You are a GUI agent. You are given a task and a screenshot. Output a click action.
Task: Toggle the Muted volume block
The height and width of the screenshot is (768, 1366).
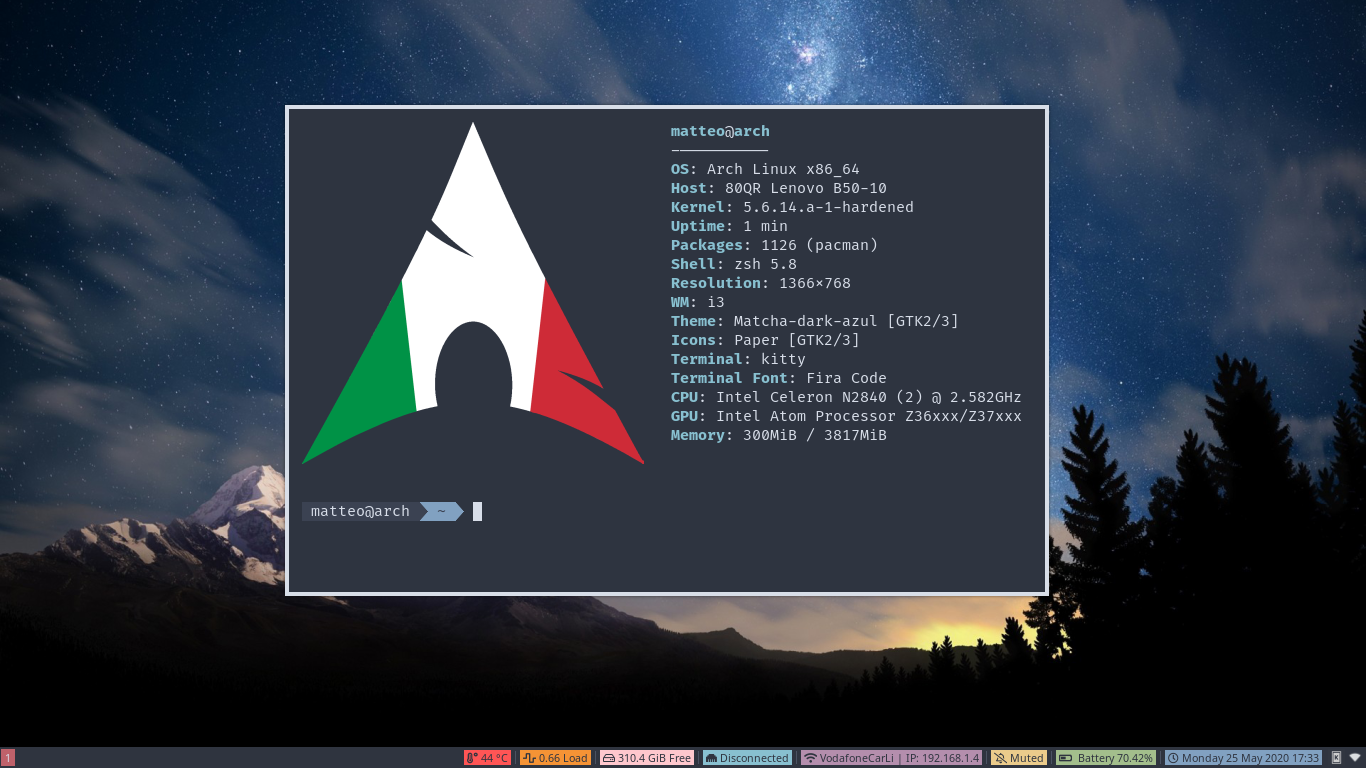[x=1018, y=758]
